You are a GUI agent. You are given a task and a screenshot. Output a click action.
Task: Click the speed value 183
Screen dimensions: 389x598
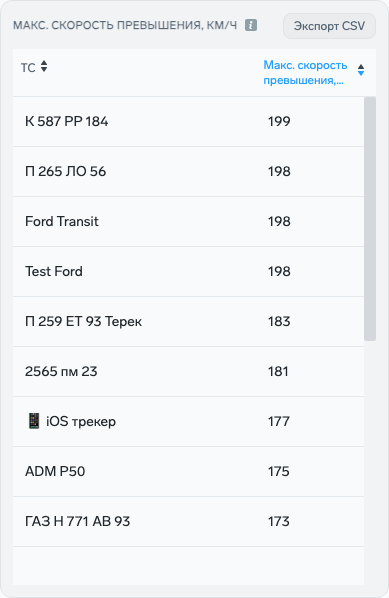279,321
